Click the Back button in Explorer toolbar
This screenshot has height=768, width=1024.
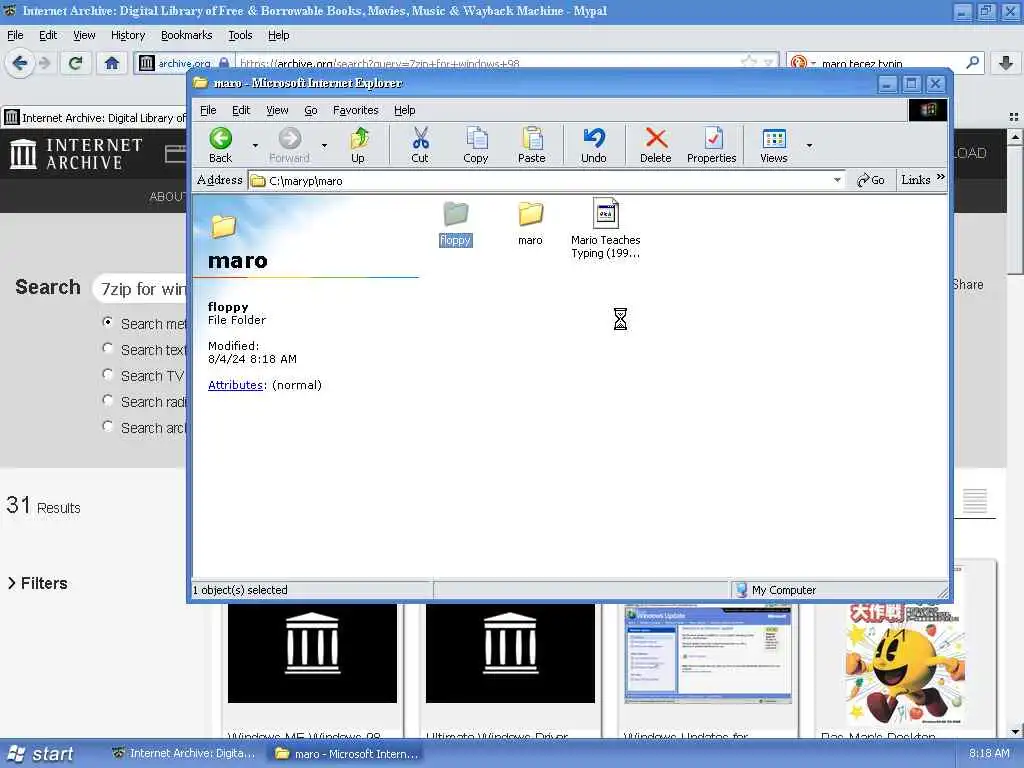coord(221,145)
